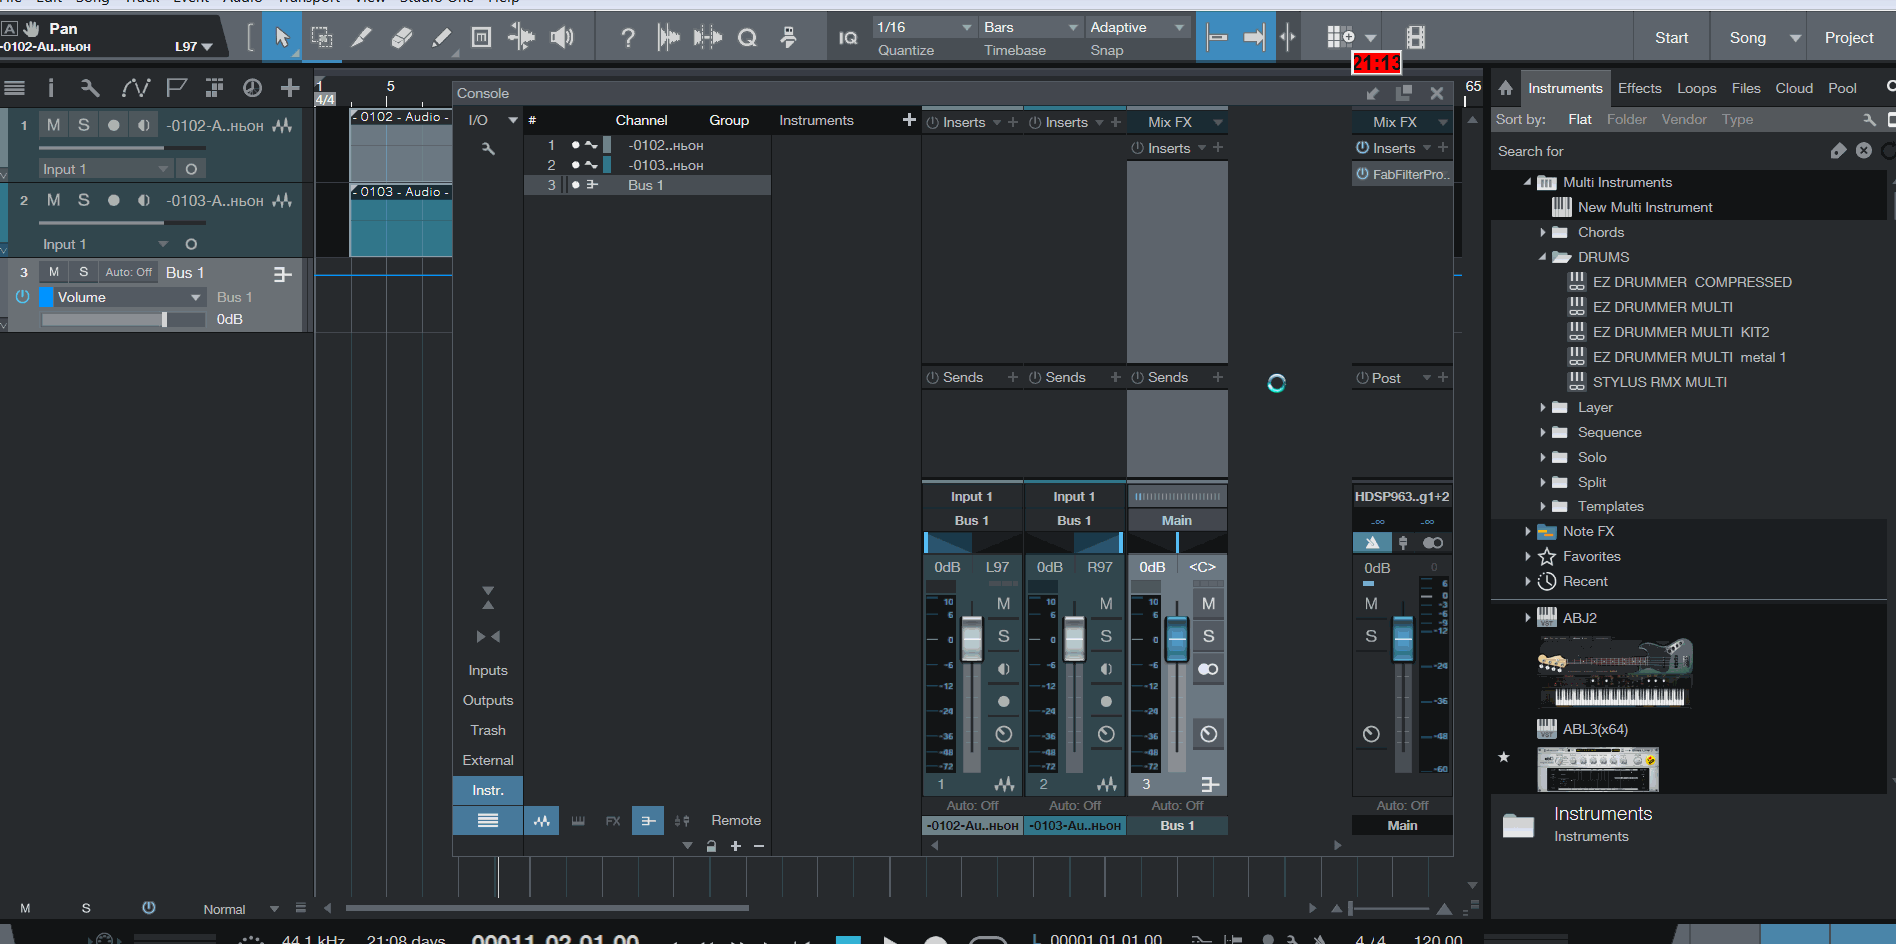Switch to the Files browser tab

(x=1746, y=88)
